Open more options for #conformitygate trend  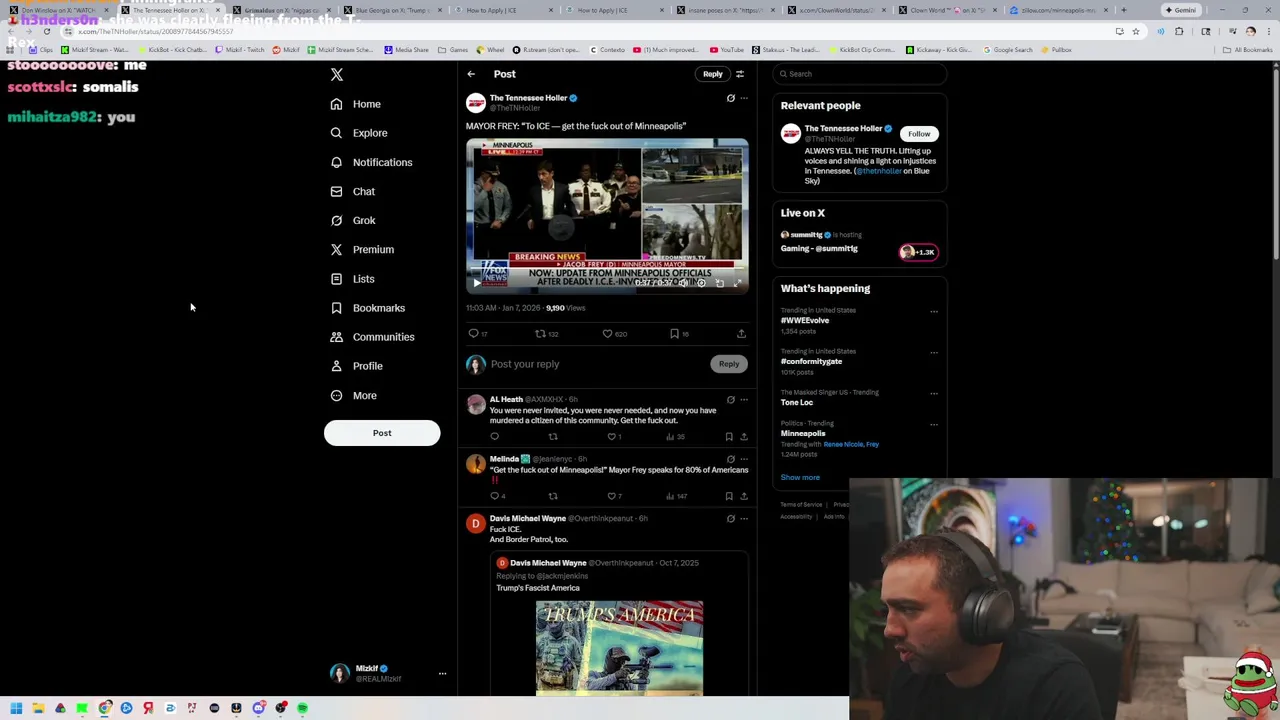[934, 352]
